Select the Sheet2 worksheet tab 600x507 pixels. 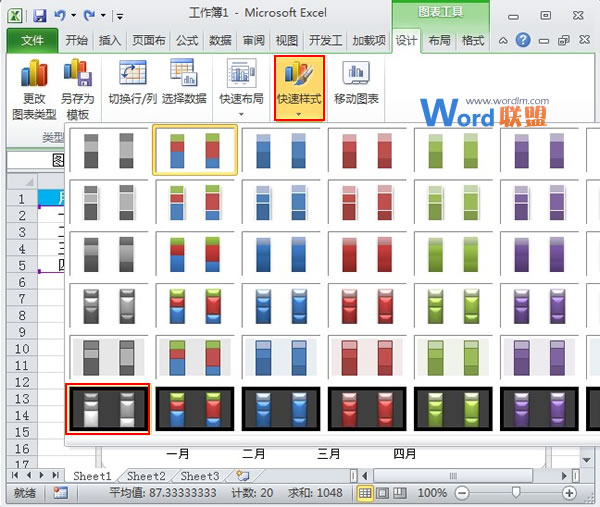pyautogui.click(x=146, y=476)
